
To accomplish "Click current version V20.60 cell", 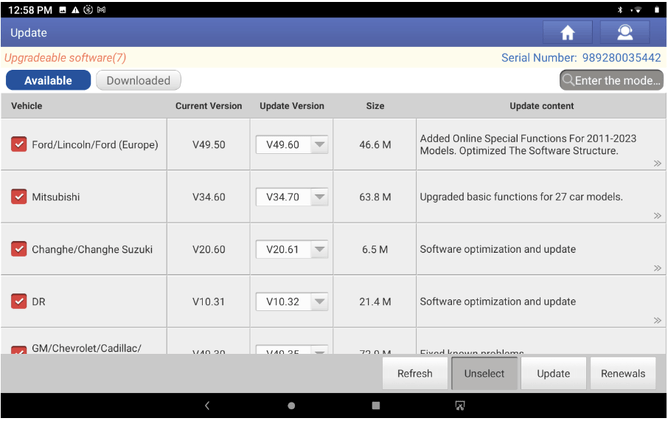I will [x=209, y=249].
